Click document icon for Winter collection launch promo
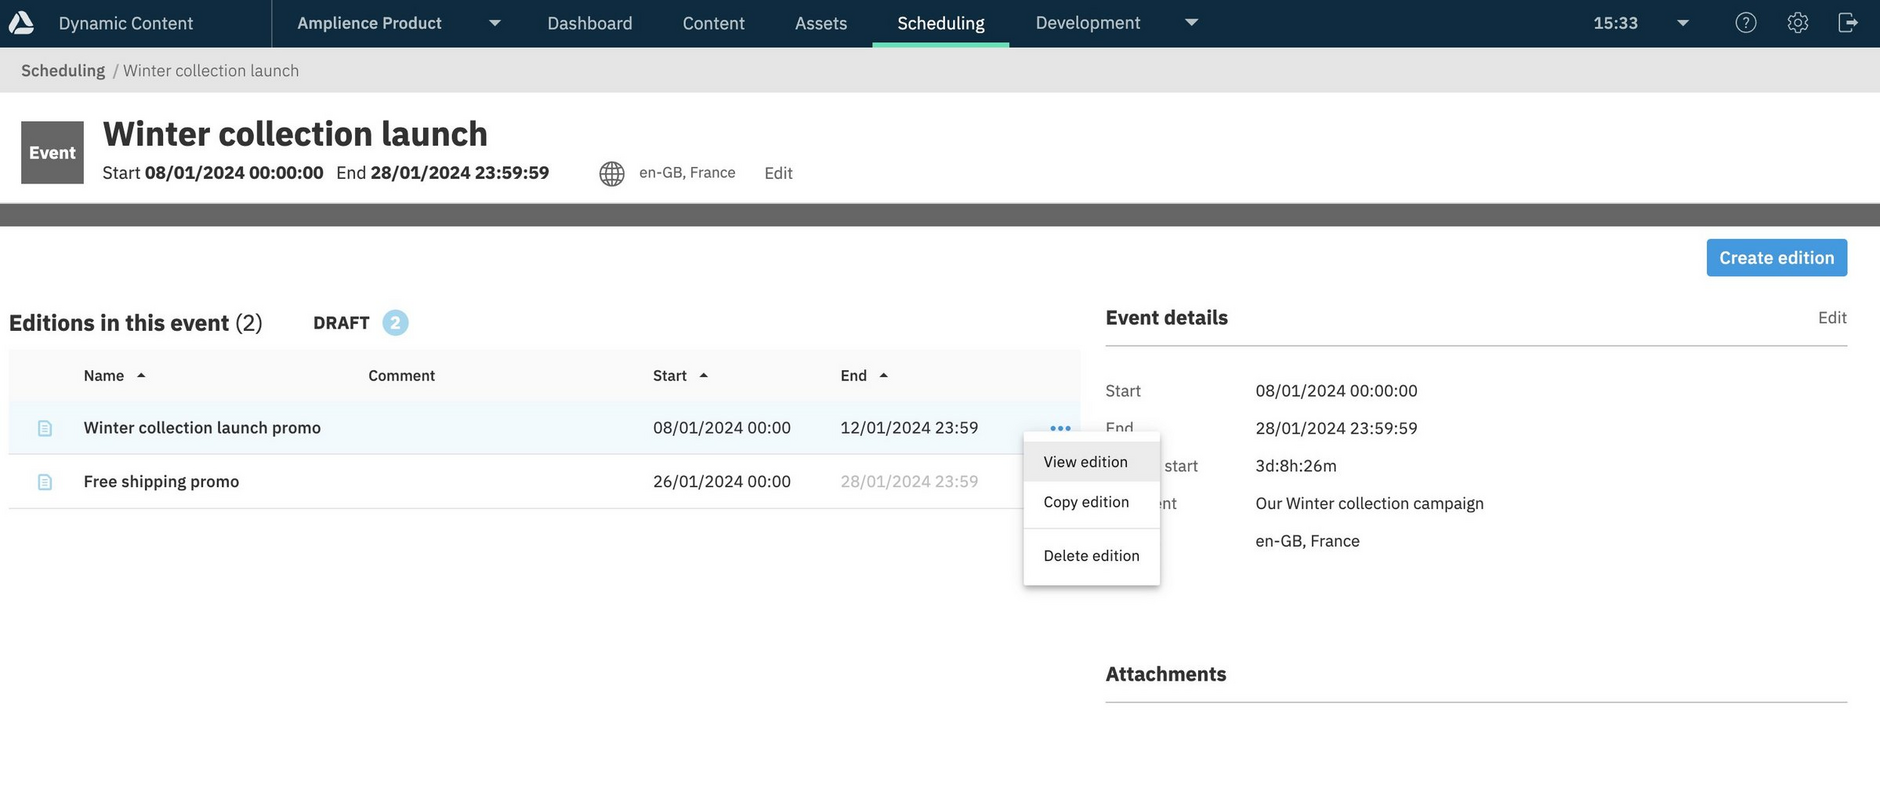 point(45,428)
